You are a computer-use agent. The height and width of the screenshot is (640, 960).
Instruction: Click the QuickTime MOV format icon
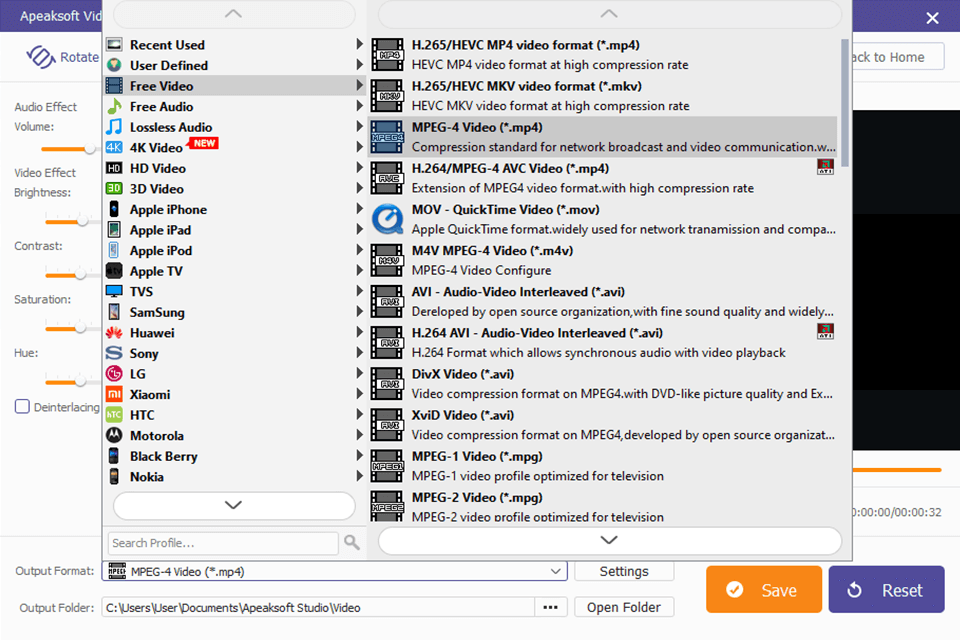pos(388,219)
